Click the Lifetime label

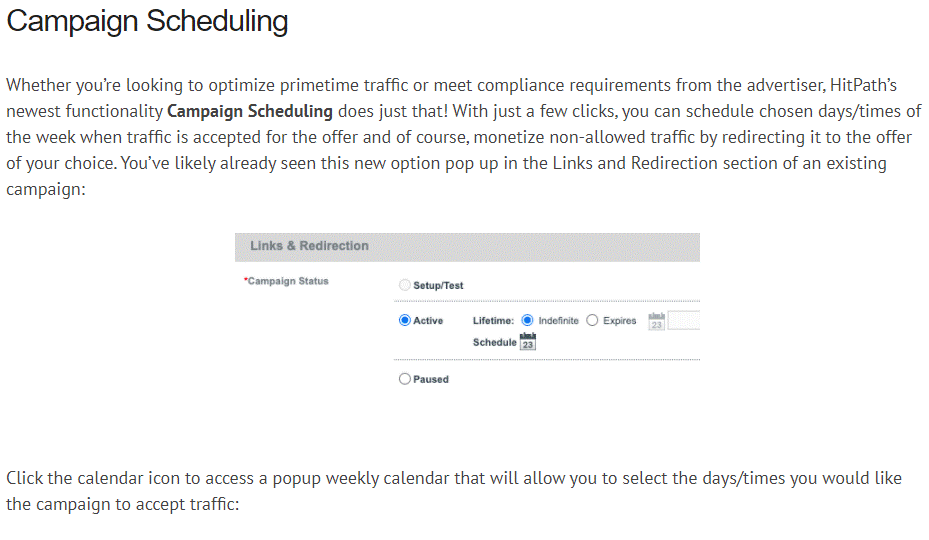pos(493,321)
